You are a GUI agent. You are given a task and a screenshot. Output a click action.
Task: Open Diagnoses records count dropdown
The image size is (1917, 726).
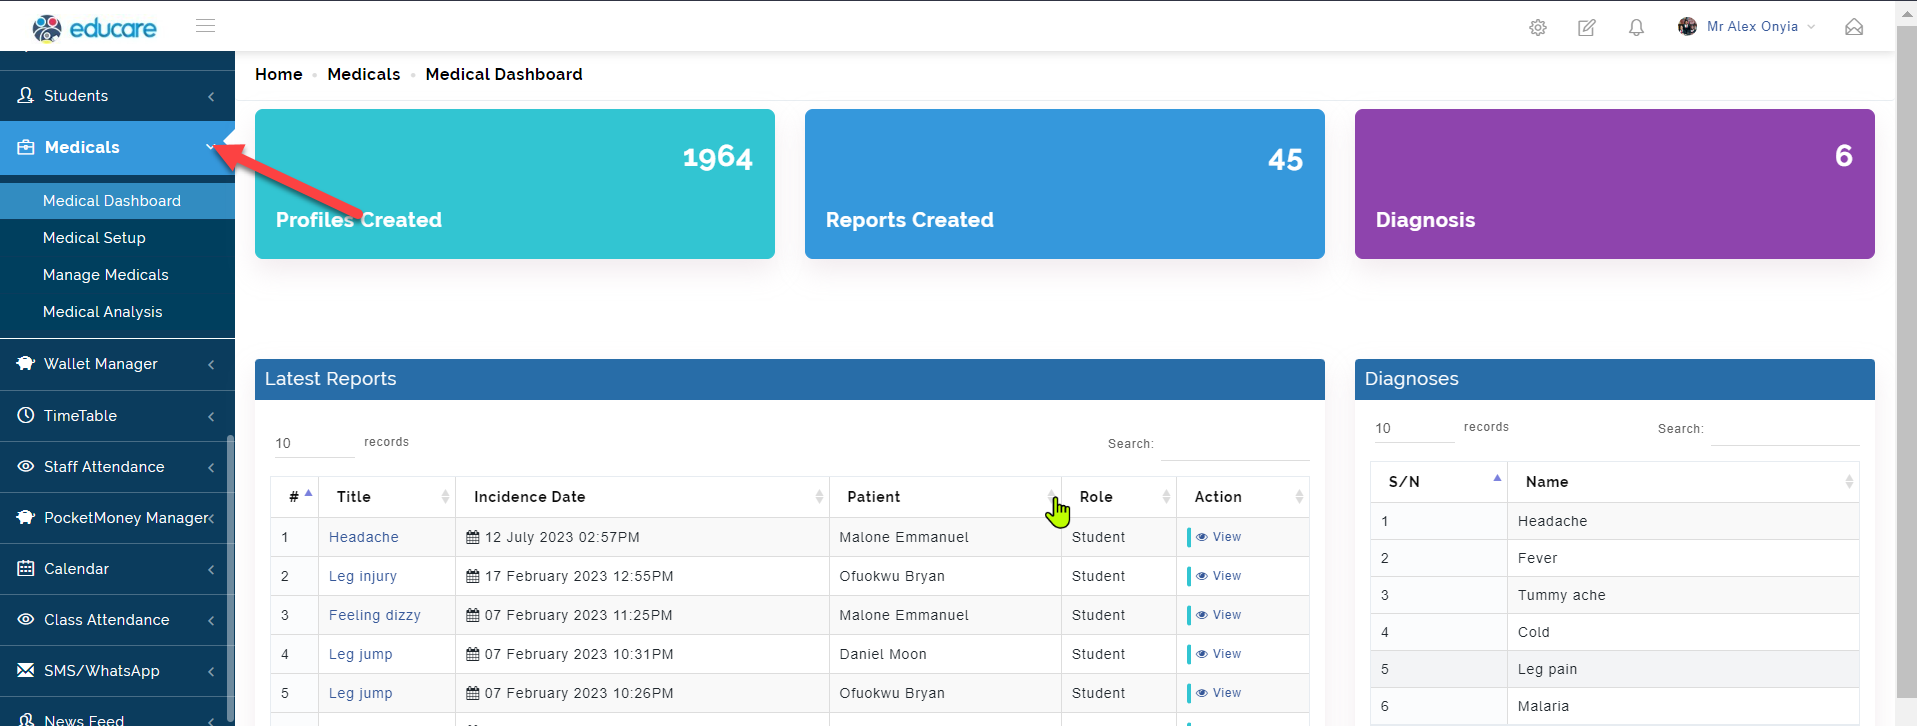click(x=1414, y=428)
